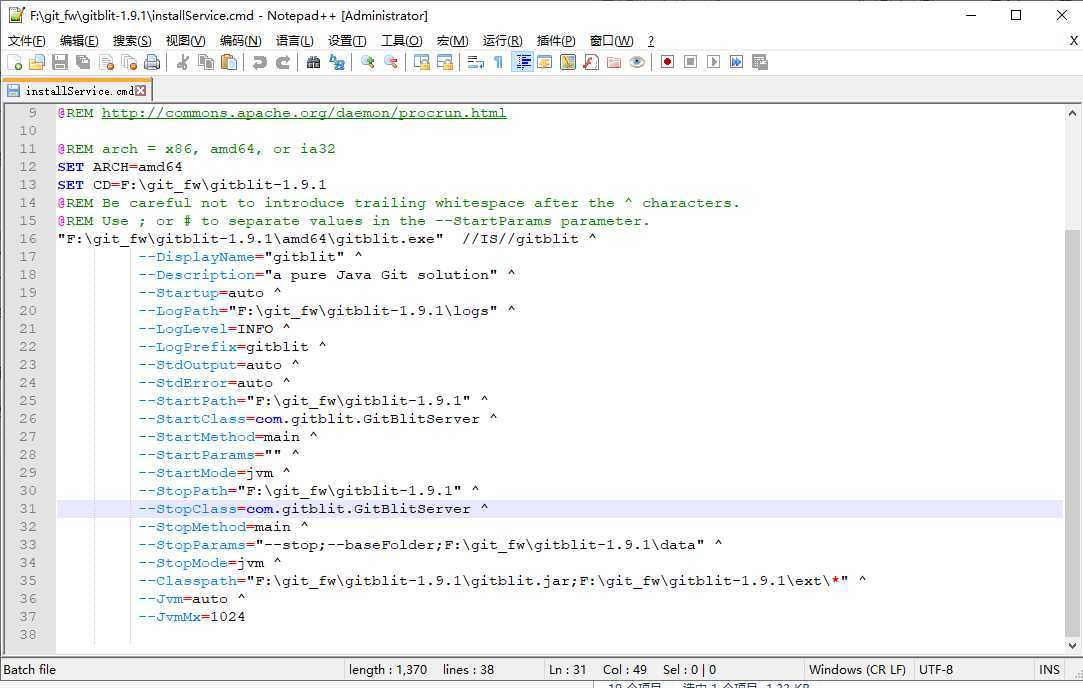
Task: Open the 插件(P) menu
Action: (x=555, y=41)
